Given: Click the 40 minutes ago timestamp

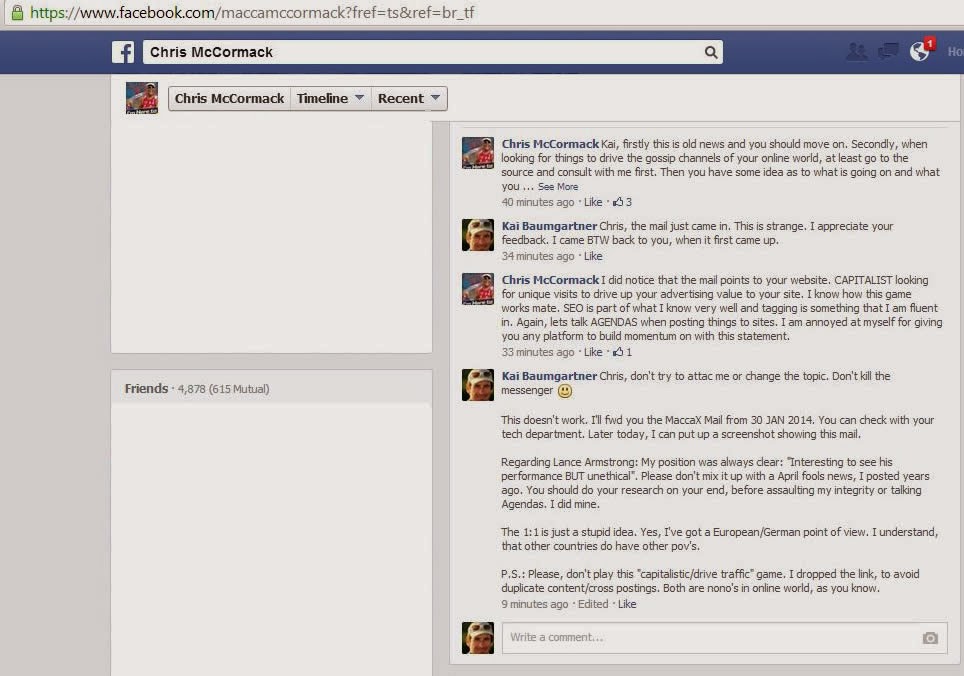Looking at the screenshot, I should [537, 202].
